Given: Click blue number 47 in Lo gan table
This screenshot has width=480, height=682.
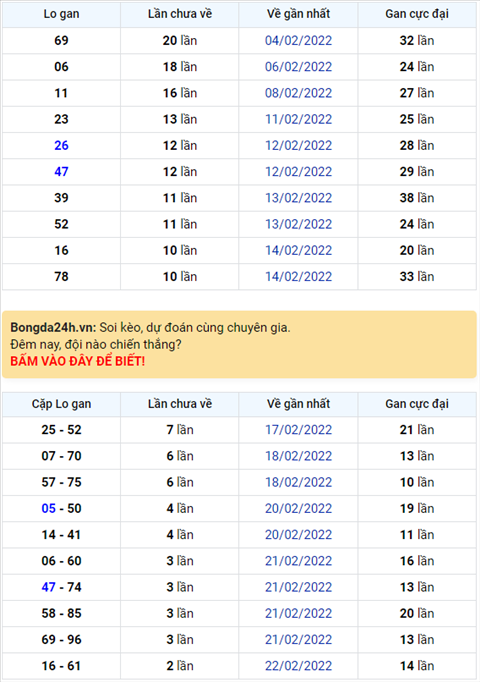Looking at the screenshot, I should 61,171.
